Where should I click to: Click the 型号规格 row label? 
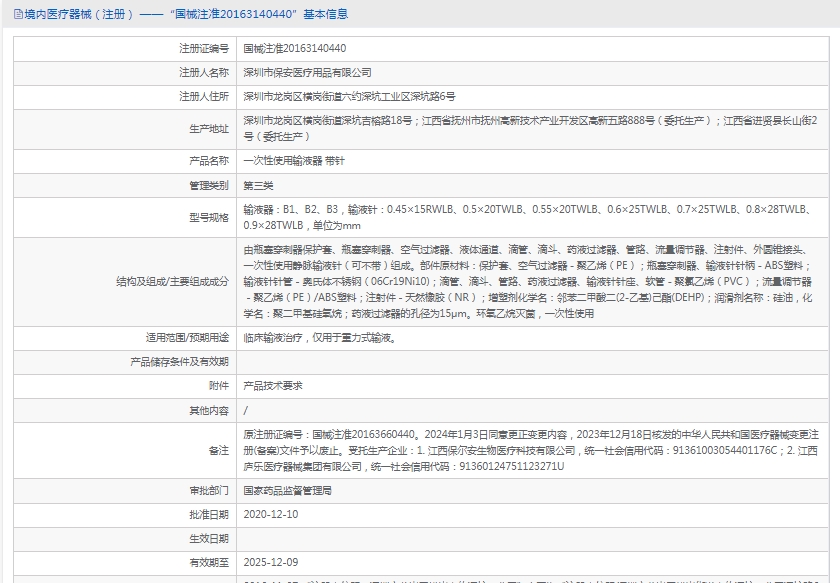208,217
